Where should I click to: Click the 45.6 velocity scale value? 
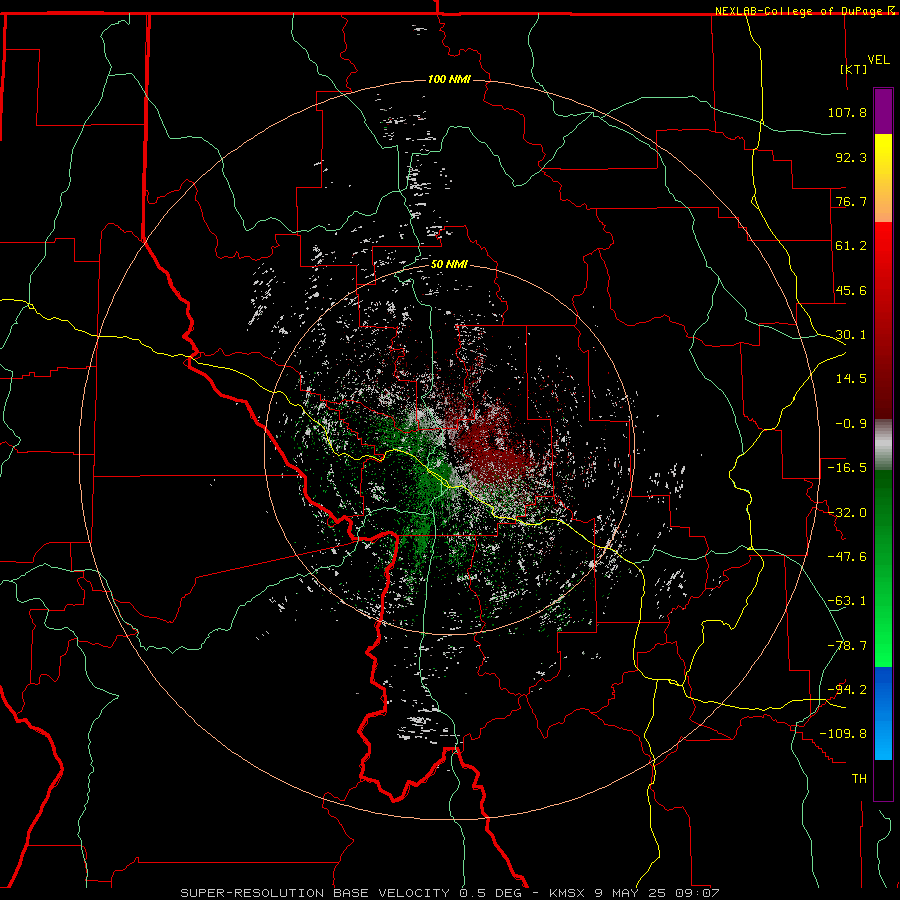[x=851, y=290]
